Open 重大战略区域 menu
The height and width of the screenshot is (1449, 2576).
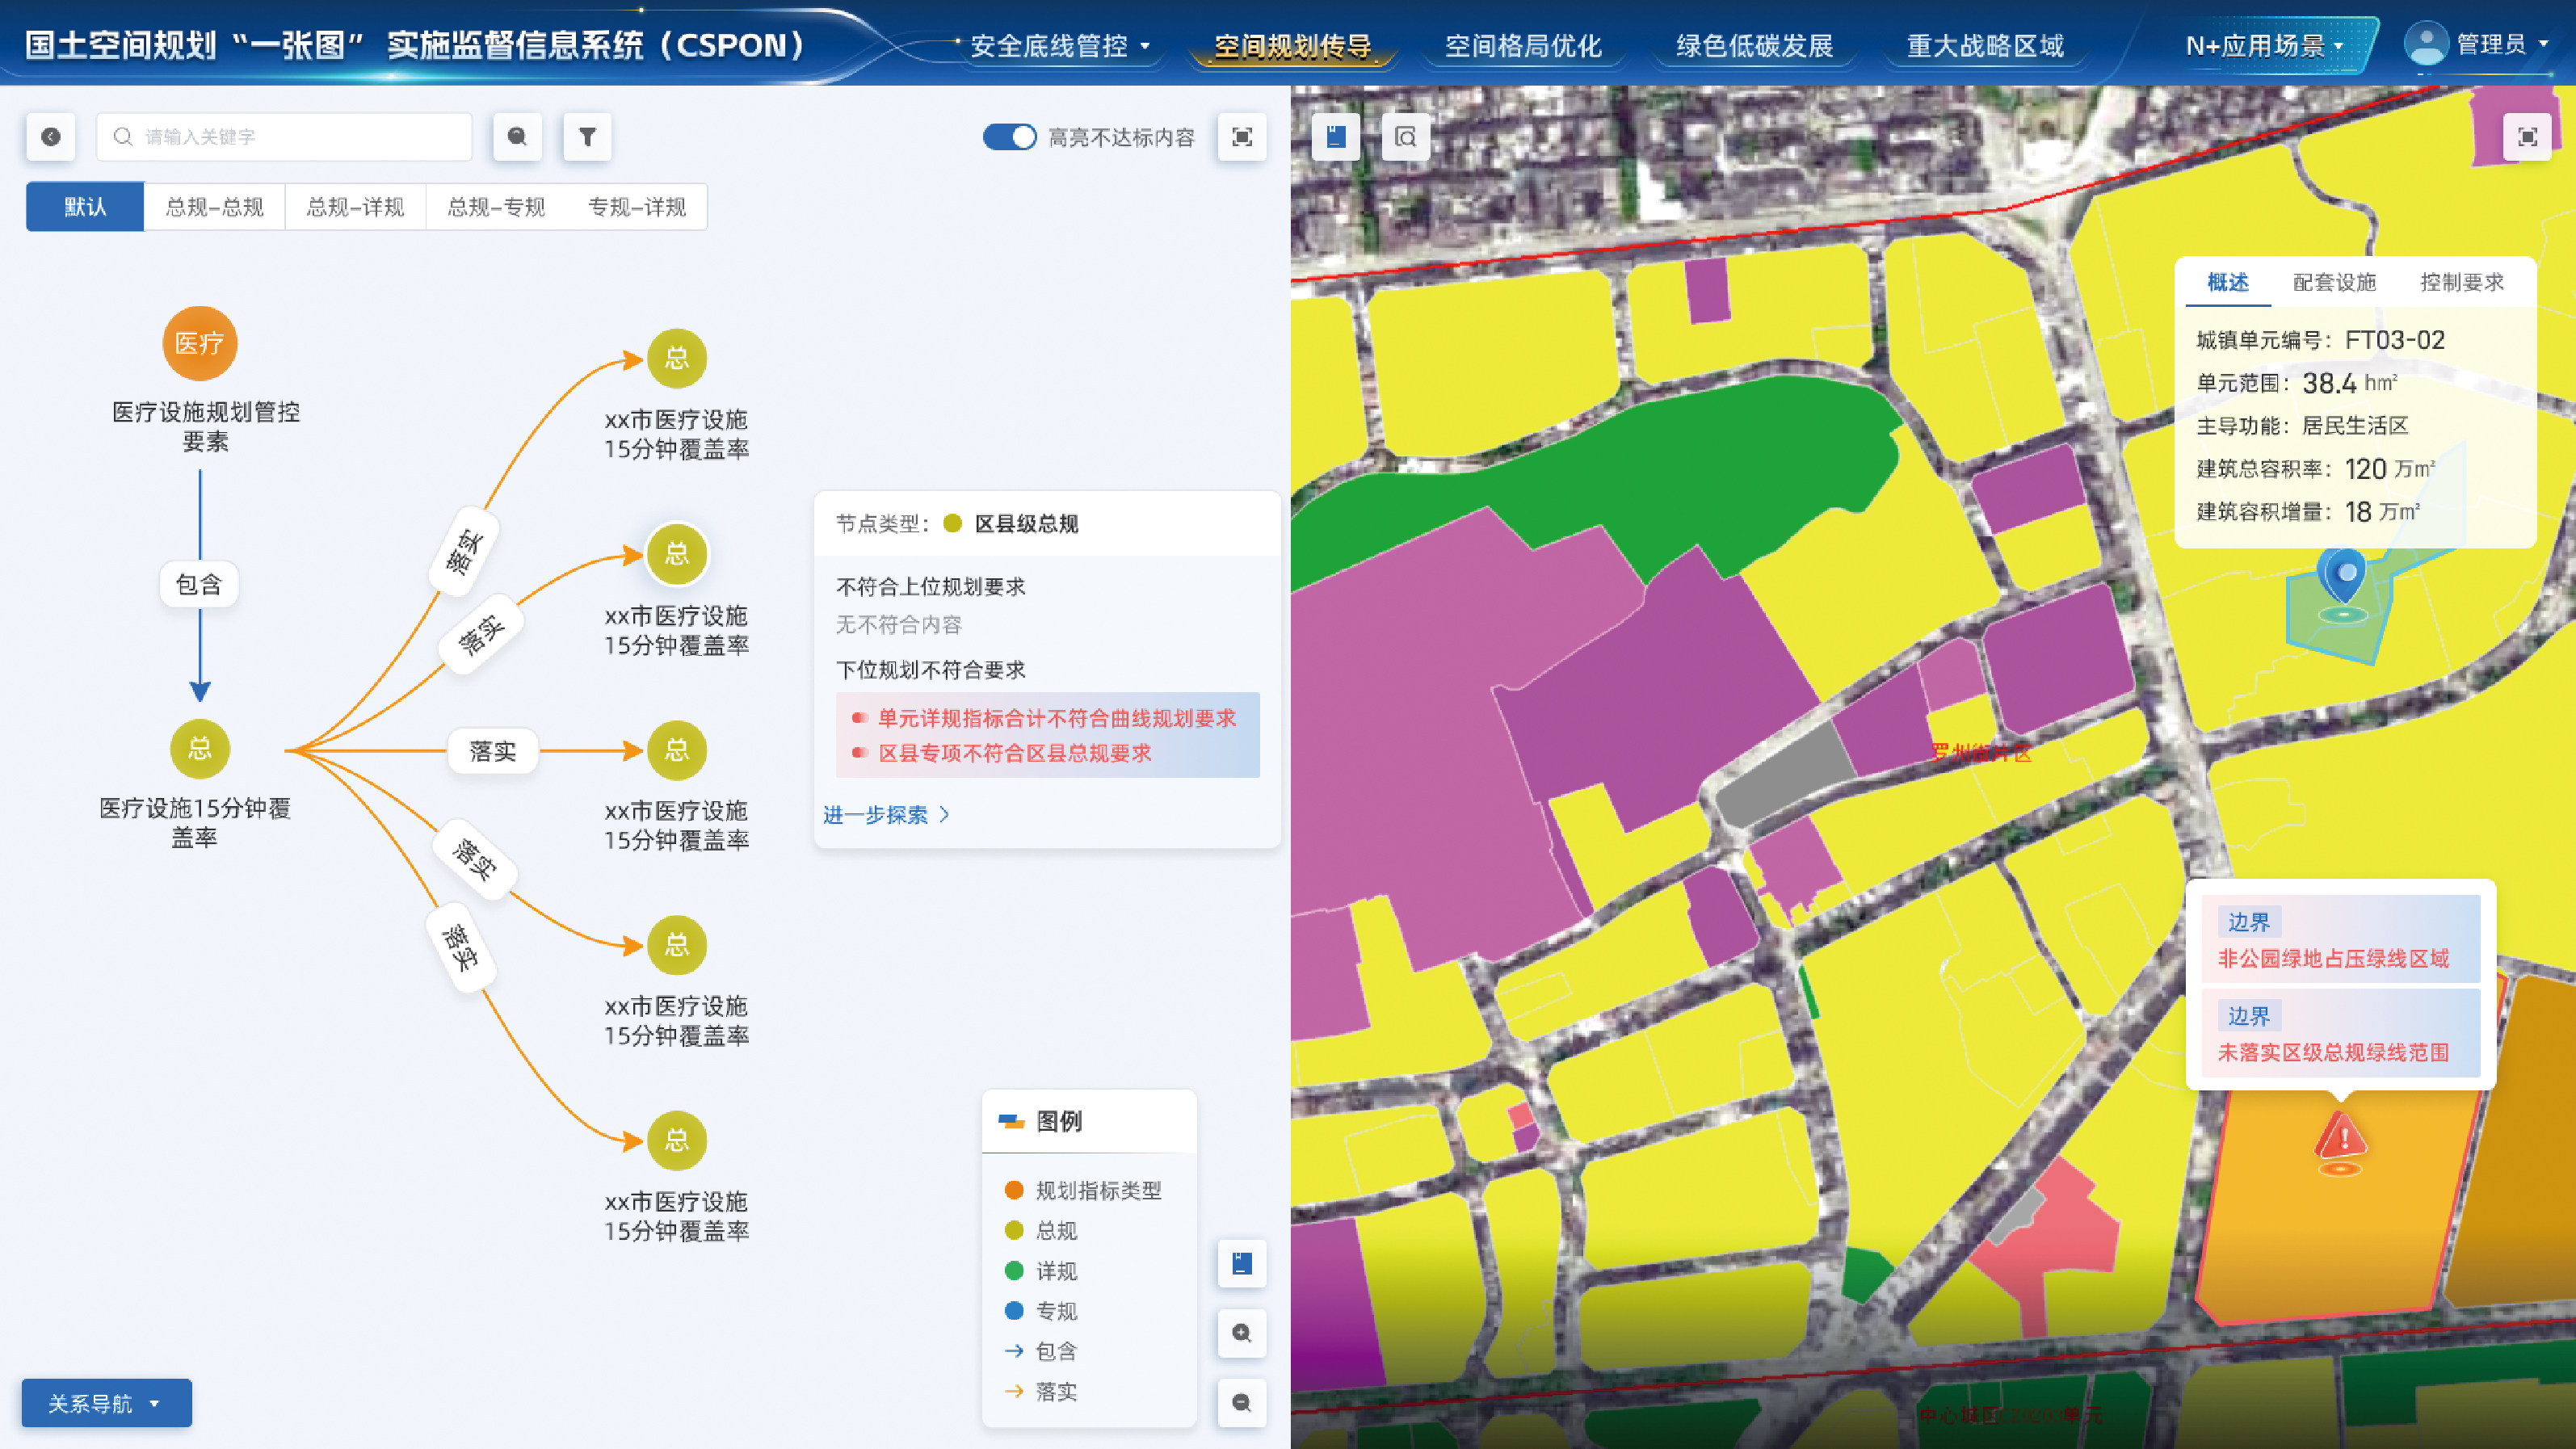(1985, 46)
